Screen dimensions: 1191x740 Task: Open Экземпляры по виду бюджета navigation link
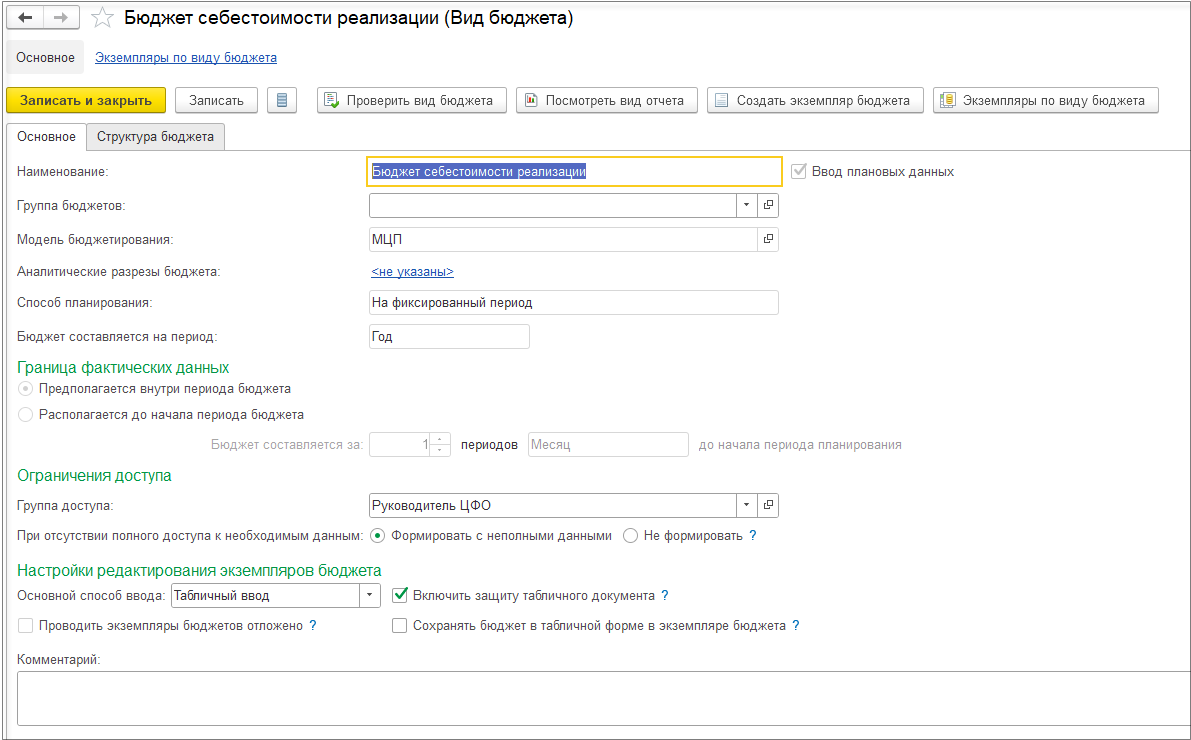(x=186, y=58)
